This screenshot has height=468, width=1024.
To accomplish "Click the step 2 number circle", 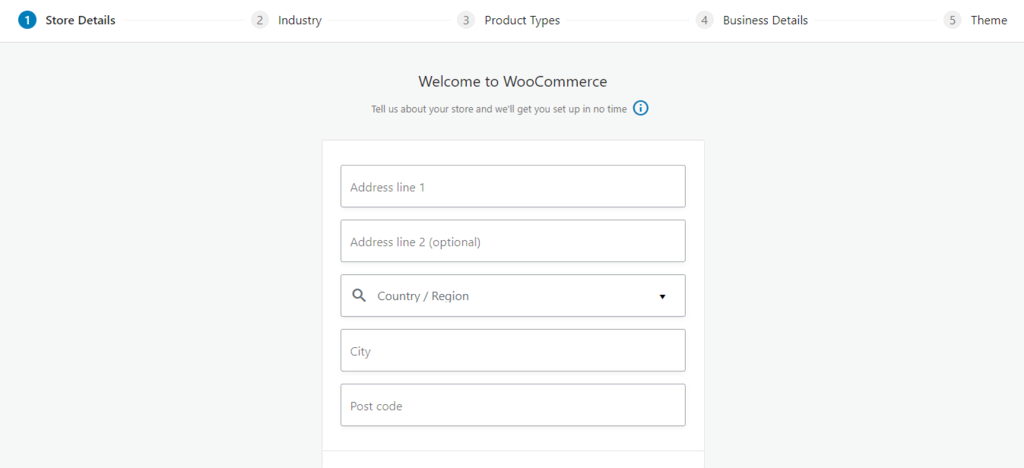I will pyautogui.click(x=260, y=20).
